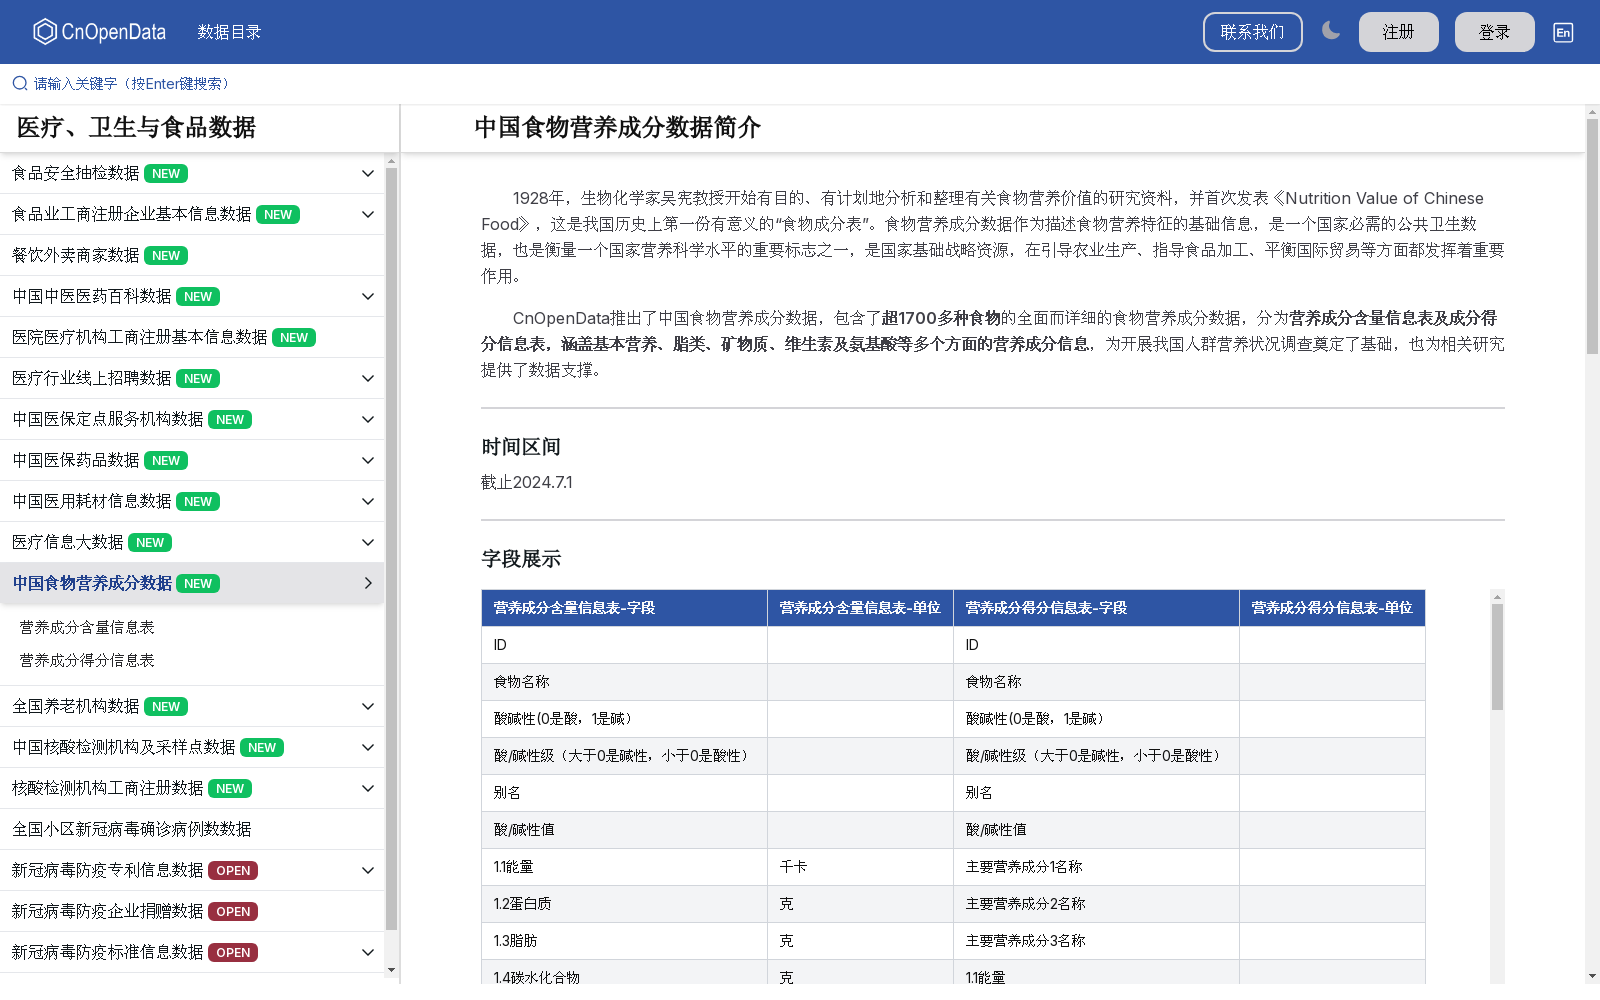Expand the 食品安全抽检数据 category
This screenshot has width=1600, height=1000.
[367, 173]
